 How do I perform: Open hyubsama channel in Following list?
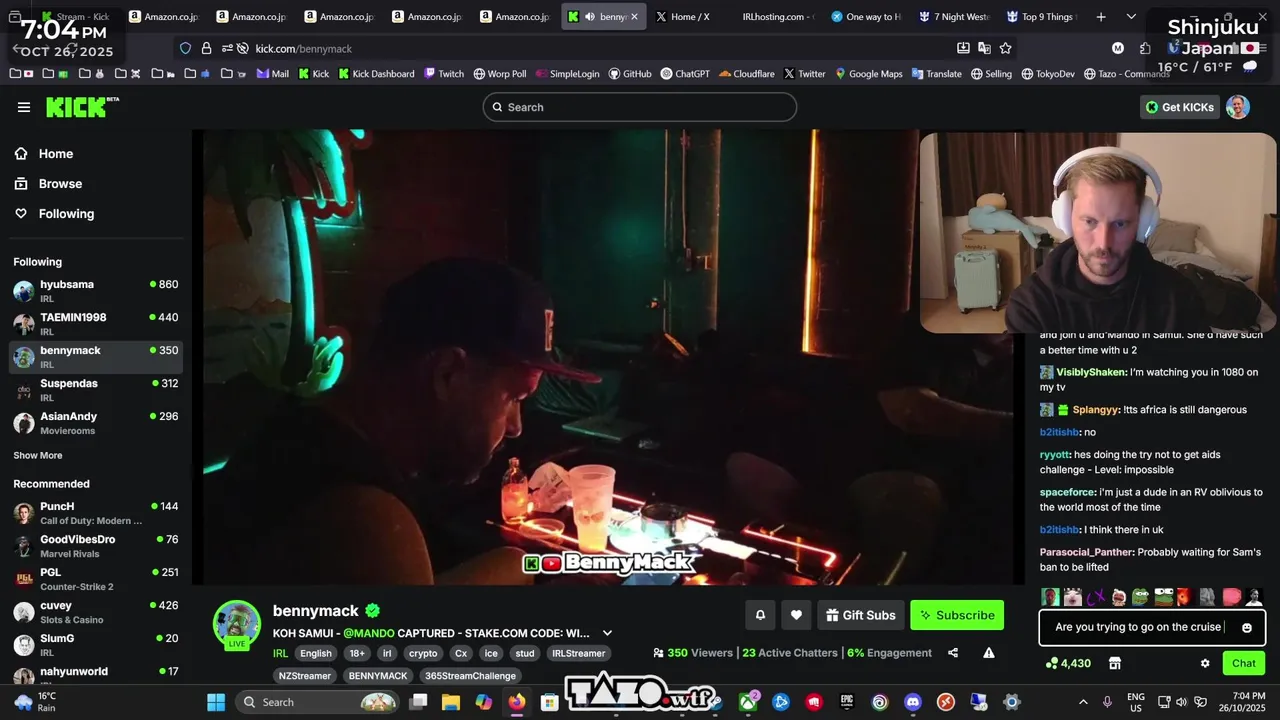click(x=96, y=290)
